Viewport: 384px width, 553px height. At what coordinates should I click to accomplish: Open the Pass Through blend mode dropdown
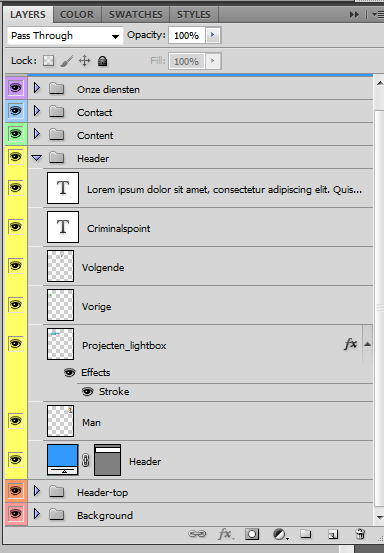[65, 36]
